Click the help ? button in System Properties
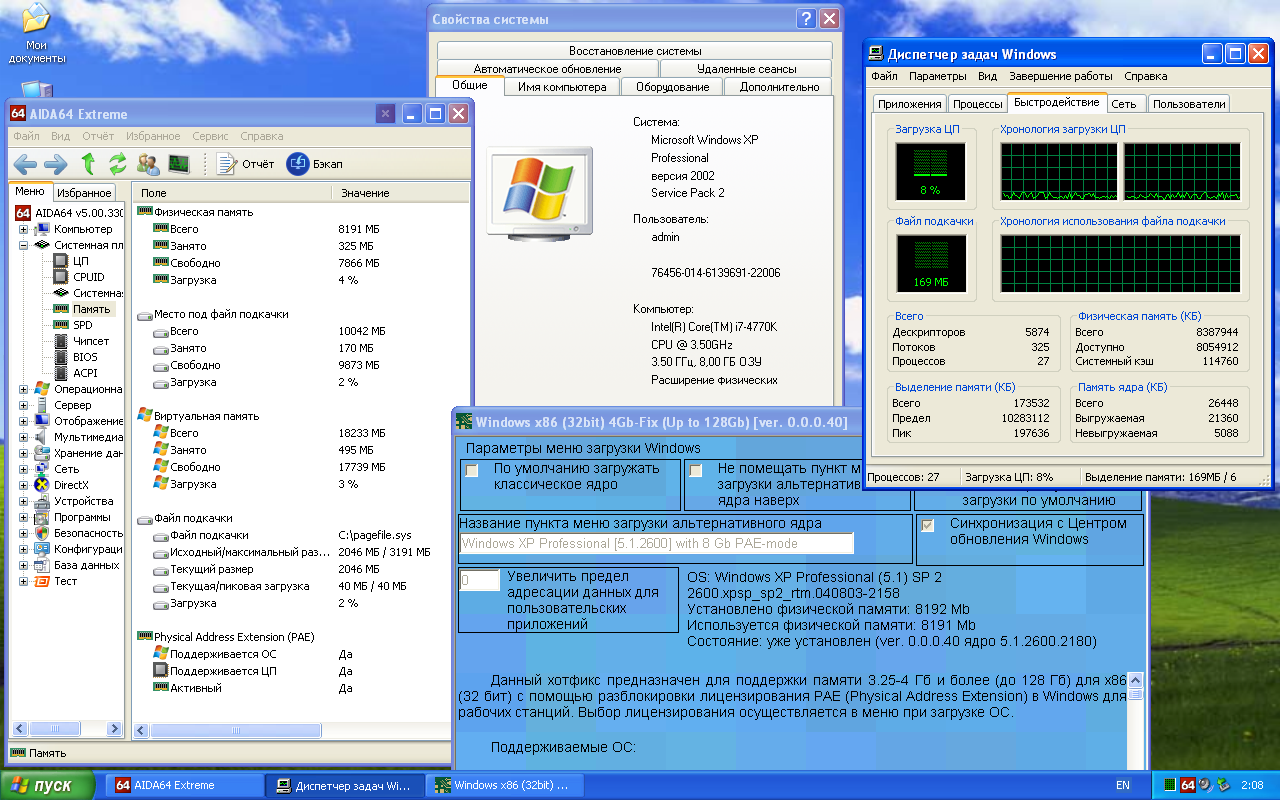 [x=806, y=19]
